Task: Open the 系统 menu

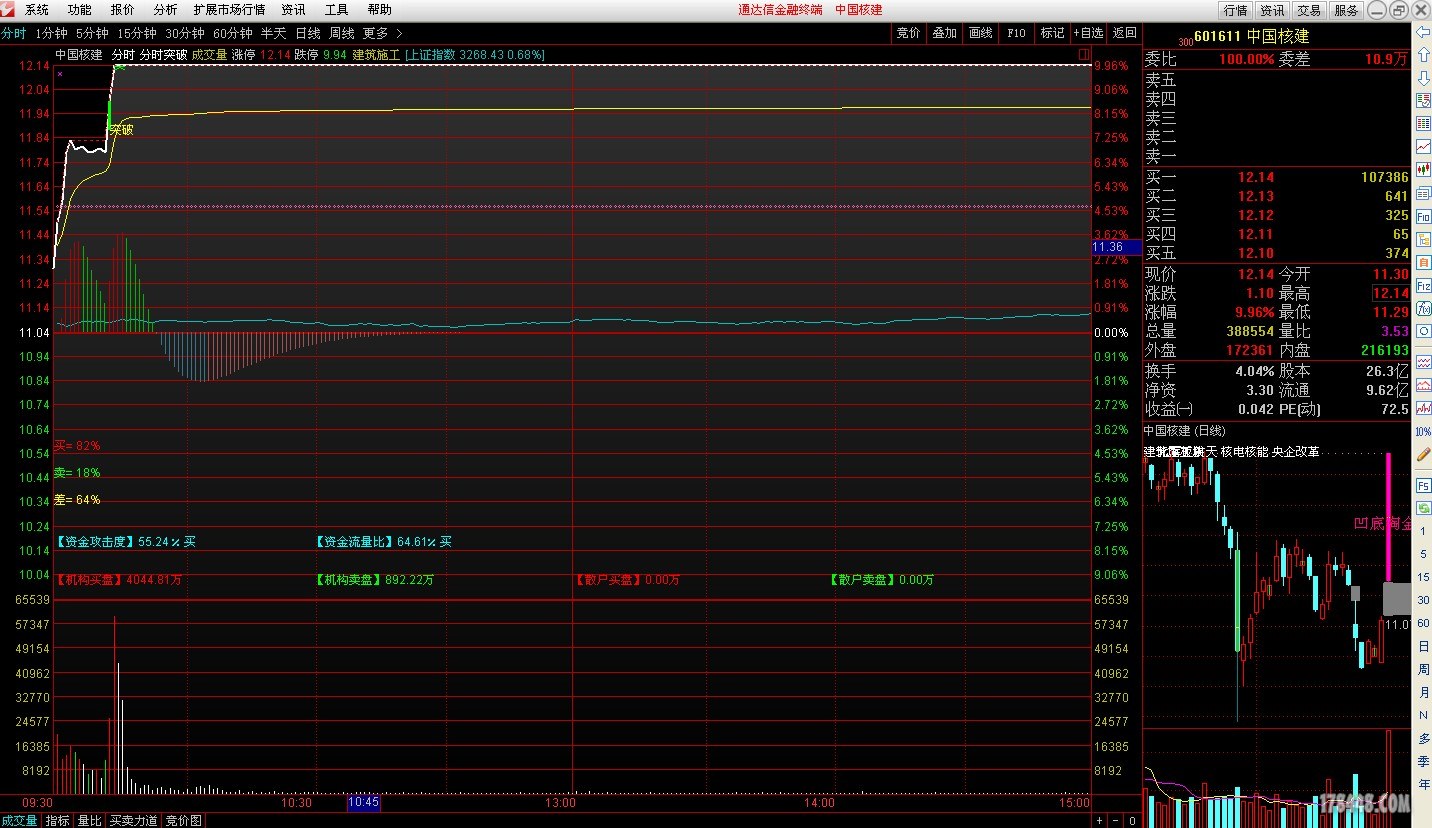Action: pyautogui.click(x=37, y=9)
